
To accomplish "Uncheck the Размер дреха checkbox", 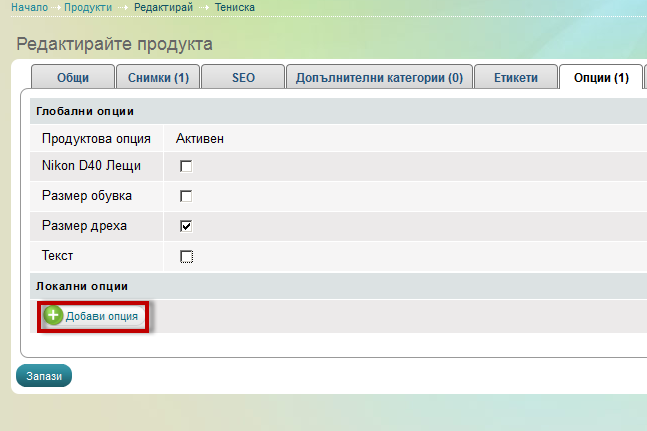I will tap(186, 226).
